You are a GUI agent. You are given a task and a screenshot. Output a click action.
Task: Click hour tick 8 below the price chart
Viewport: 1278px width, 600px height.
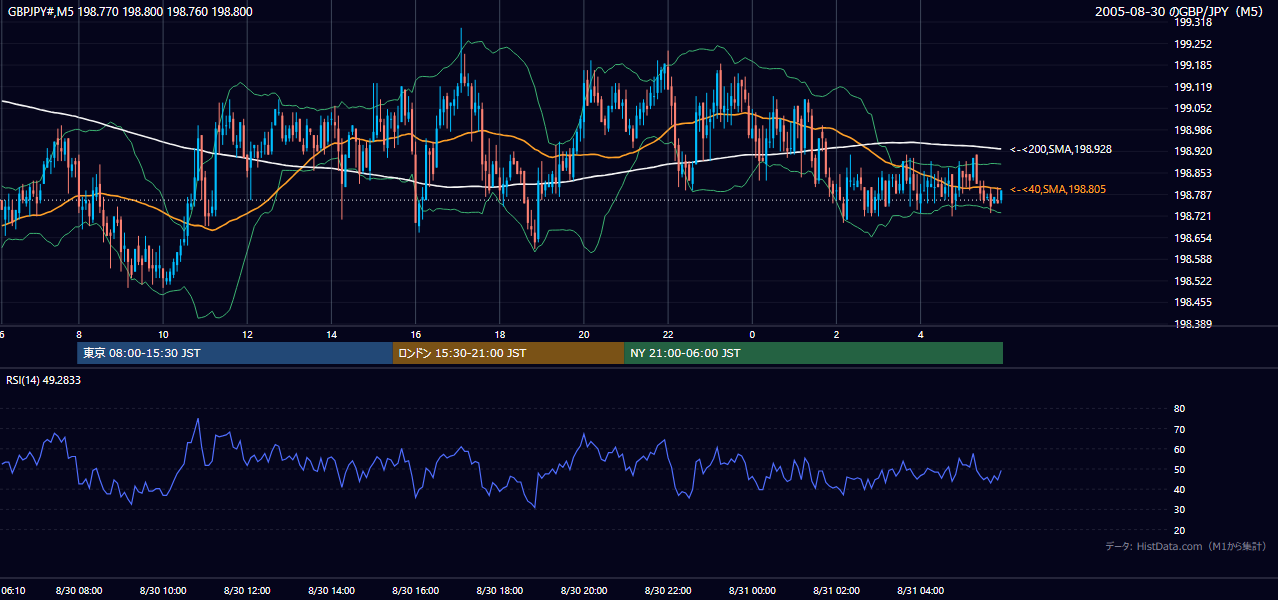point(78,335)
